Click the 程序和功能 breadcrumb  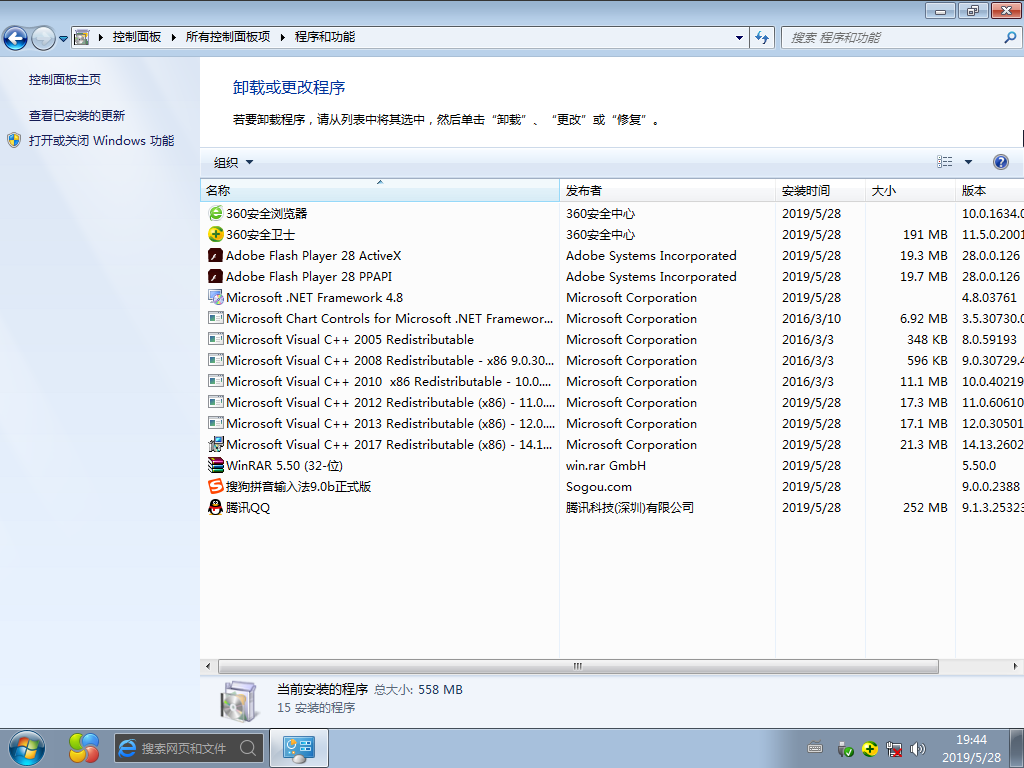(325, 37)
